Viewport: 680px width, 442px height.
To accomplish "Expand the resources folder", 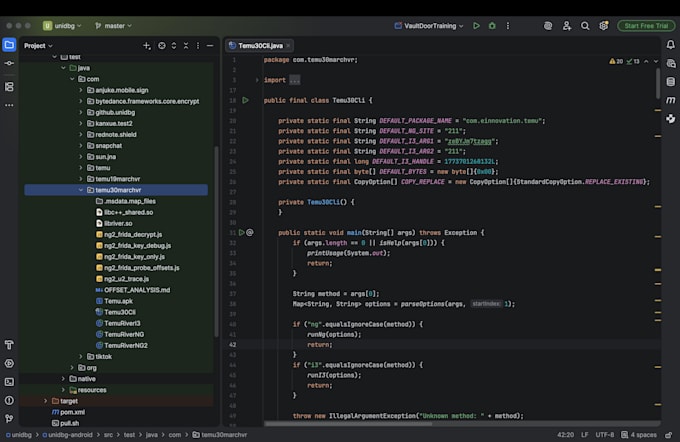I will (63, 390).
